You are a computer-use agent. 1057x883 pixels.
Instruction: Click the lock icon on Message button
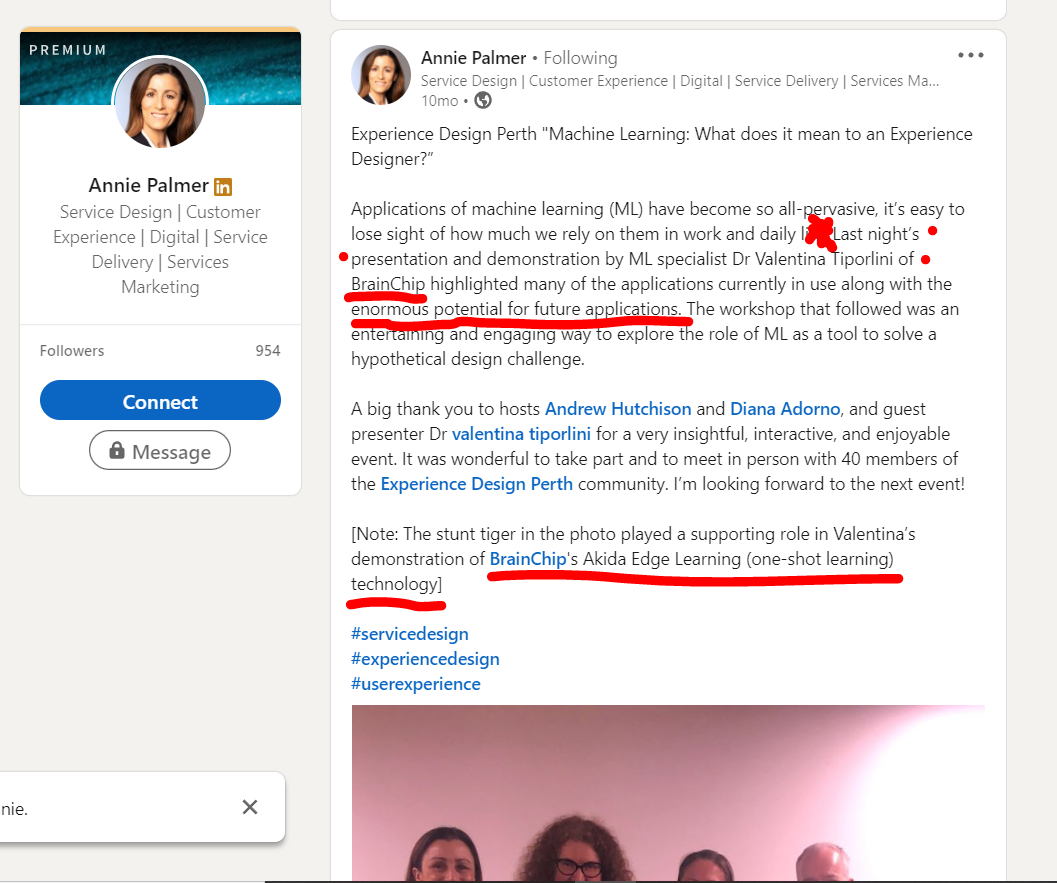click(117, 451)
